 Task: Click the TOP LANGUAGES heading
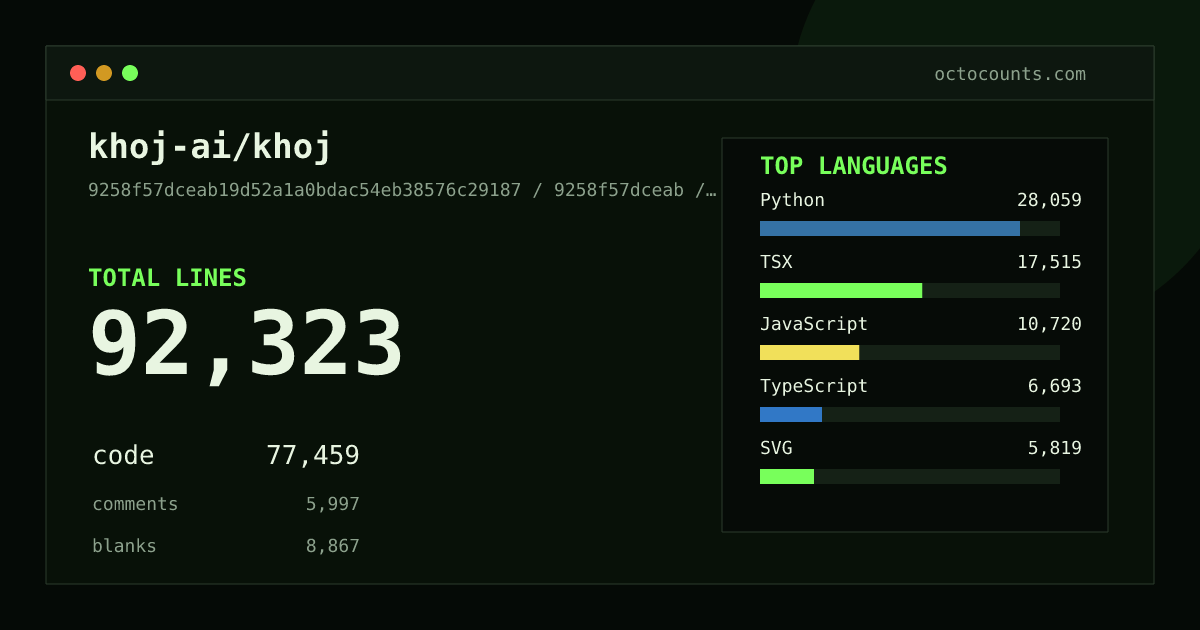point(854,166)
